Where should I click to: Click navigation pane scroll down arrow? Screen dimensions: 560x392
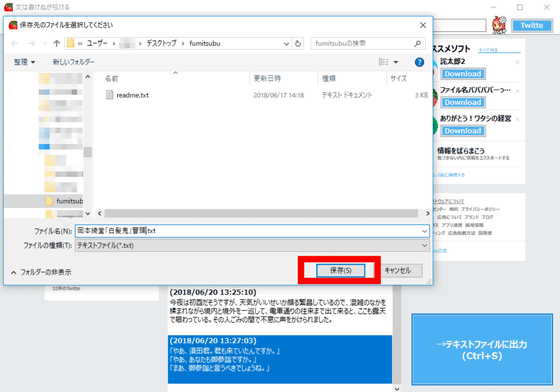click(88, 213)
